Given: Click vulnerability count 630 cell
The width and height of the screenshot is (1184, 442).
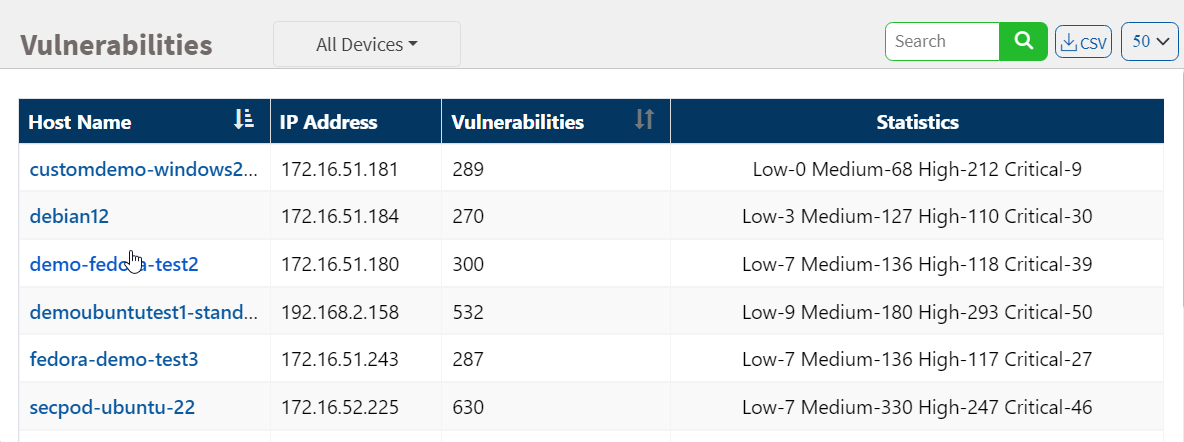Looking at the screenshot, I should (x=468, y=407).
